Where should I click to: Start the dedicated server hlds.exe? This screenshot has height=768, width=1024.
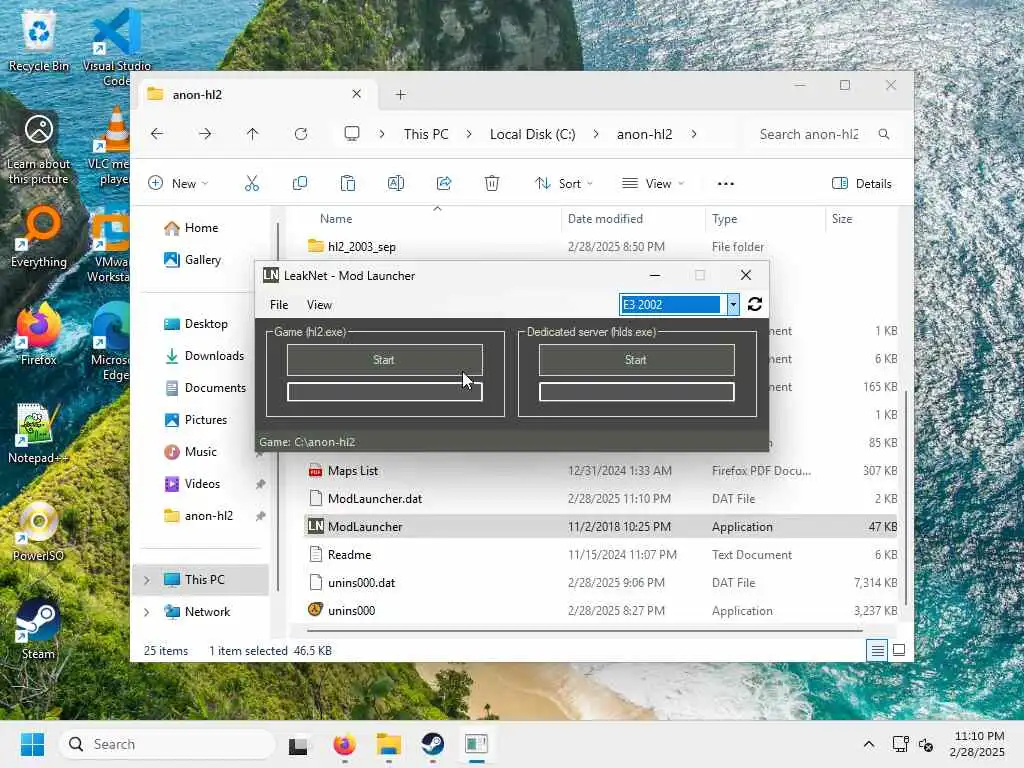636,360
